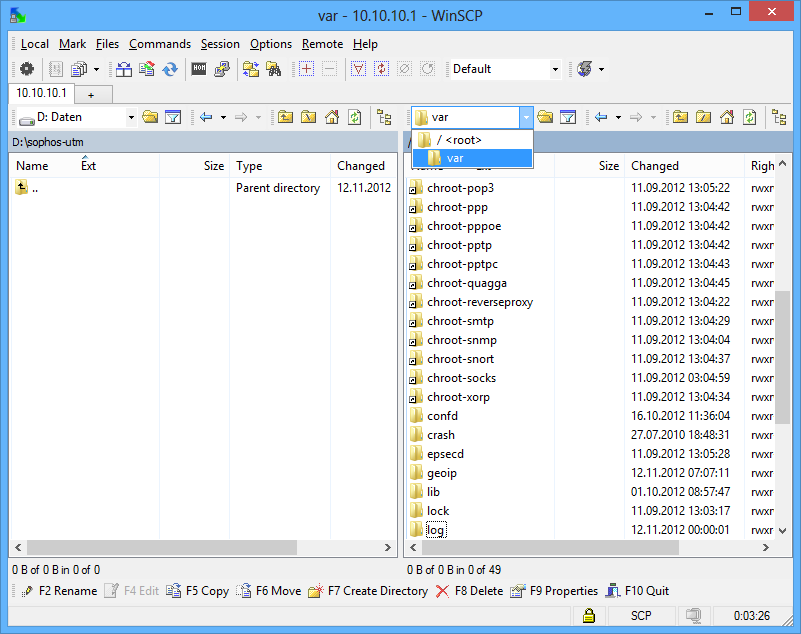Click the local panel horizontal scrollbar thumb
This screenshot has width=801, height=634.
[162, 547]
